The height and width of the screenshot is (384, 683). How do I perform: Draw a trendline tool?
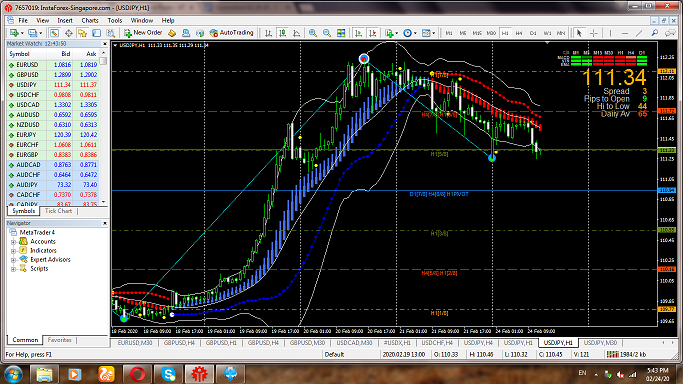[639, 33]
